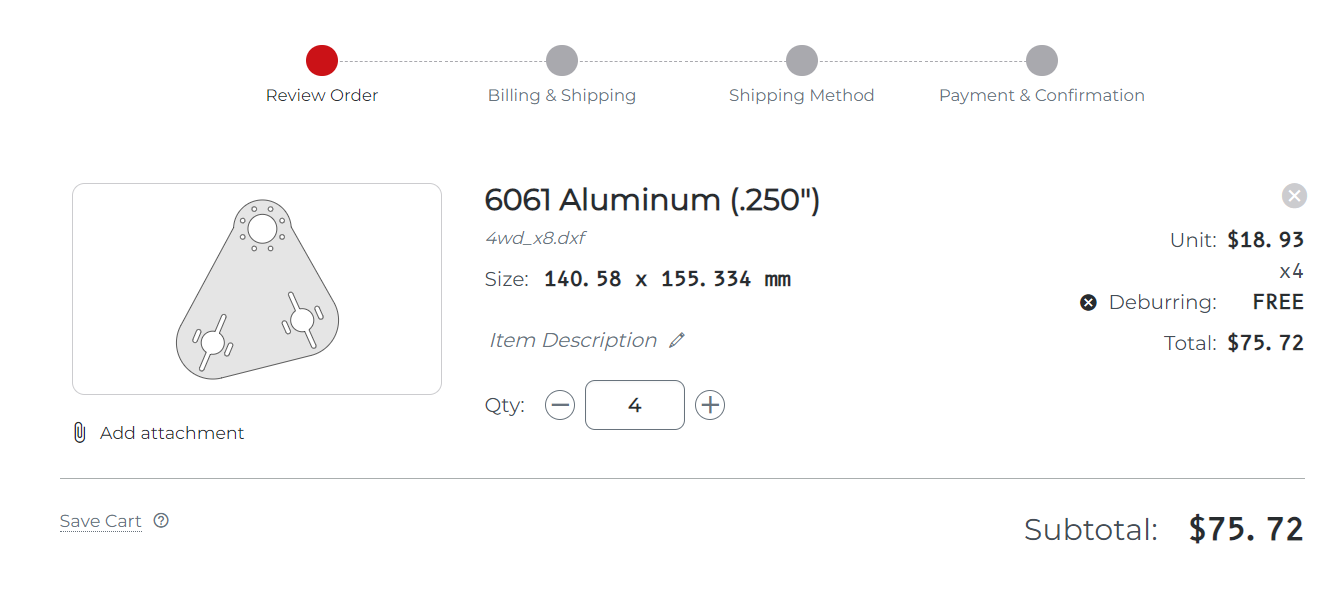Click the pencil icon beside Item Description
Screen dimensions: 1338x593
pyautogui.click(x=677, y=340)
